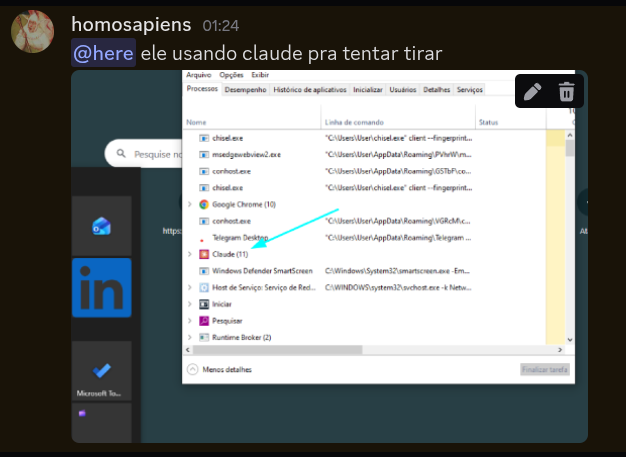Click the vertical scrollbar up arrow
Viewport: 626px width, 457px height.
point(570,135)
